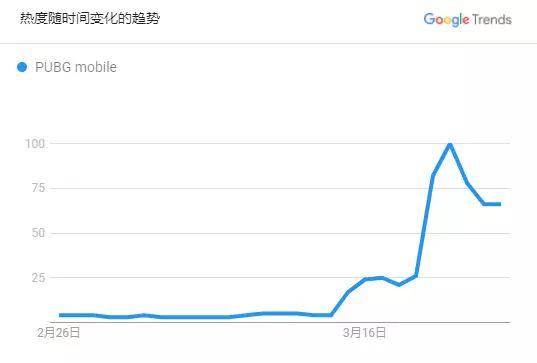Click the line's final flat end point
Image resolution: width=537 pixels, height=363 pixels.
tap(499, 204)
